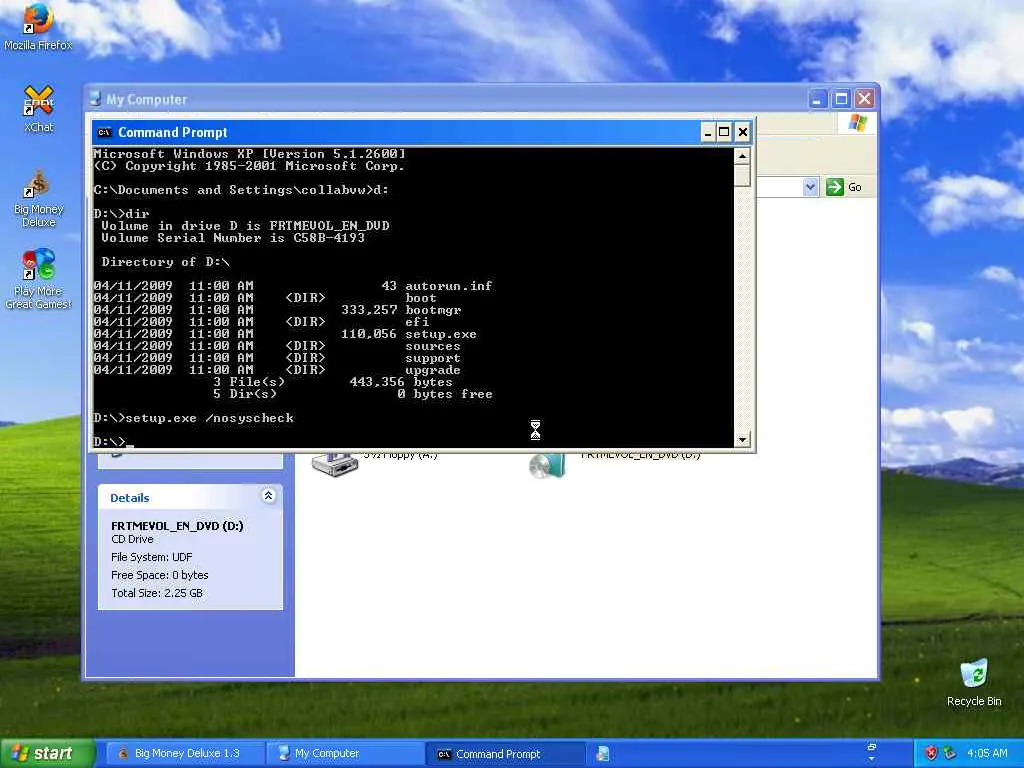Click the red security shield tray icon

[x=932, y=753]
